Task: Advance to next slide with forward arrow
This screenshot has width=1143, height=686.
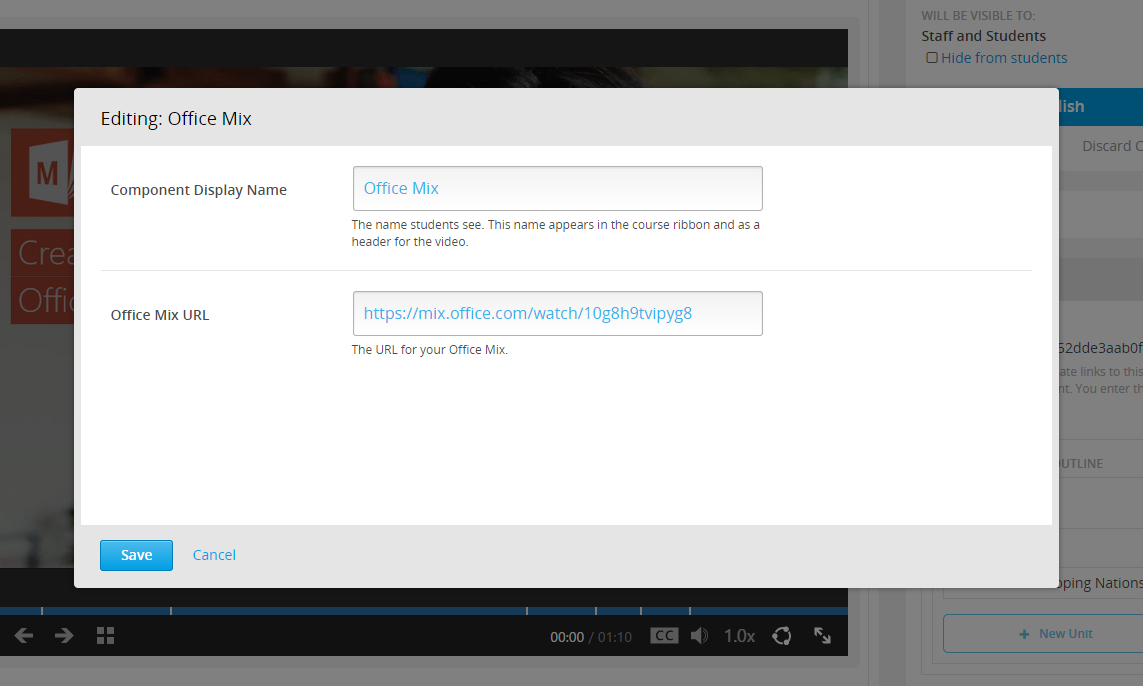Action: click(64, 636)
